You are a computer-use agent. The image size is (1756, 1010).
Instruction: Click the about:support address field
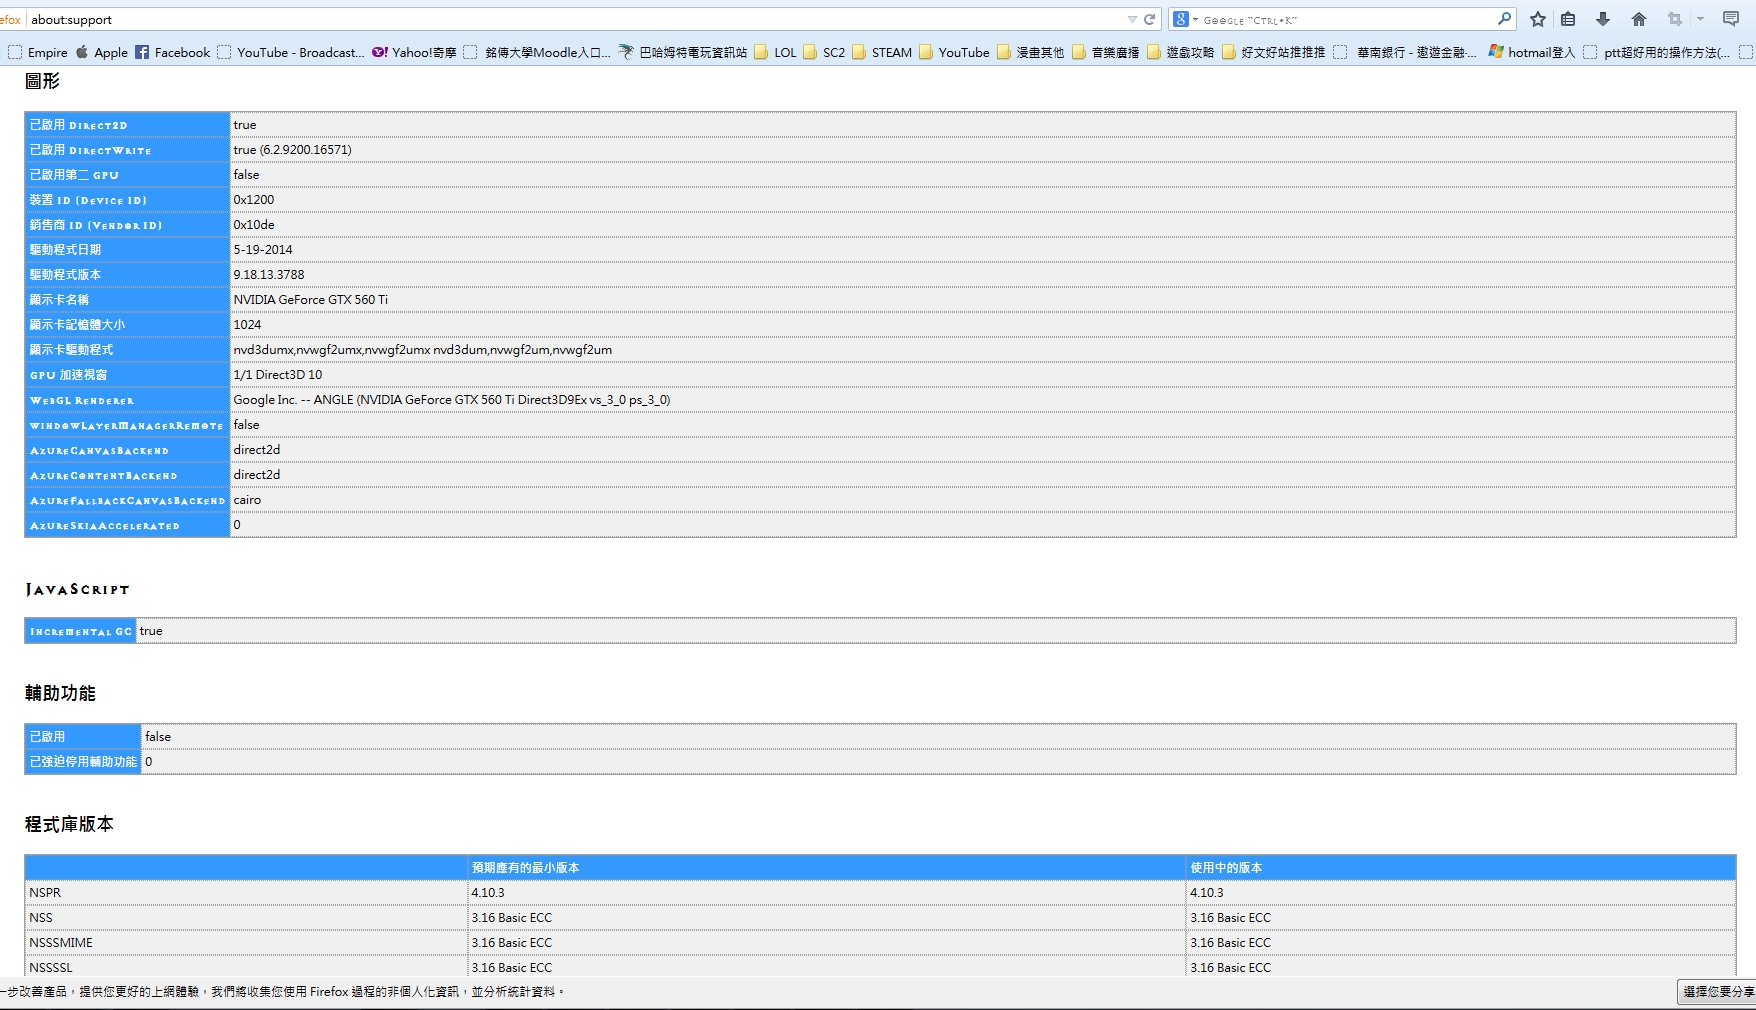point(570,19)
